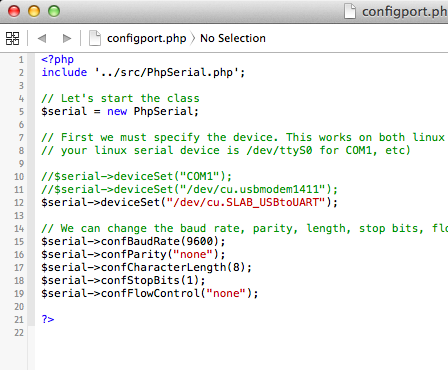Viewport: 448px width, 370px height.
Task: Zoom the window with the green button
Action: pyautogui.click(x=54, y=11)
